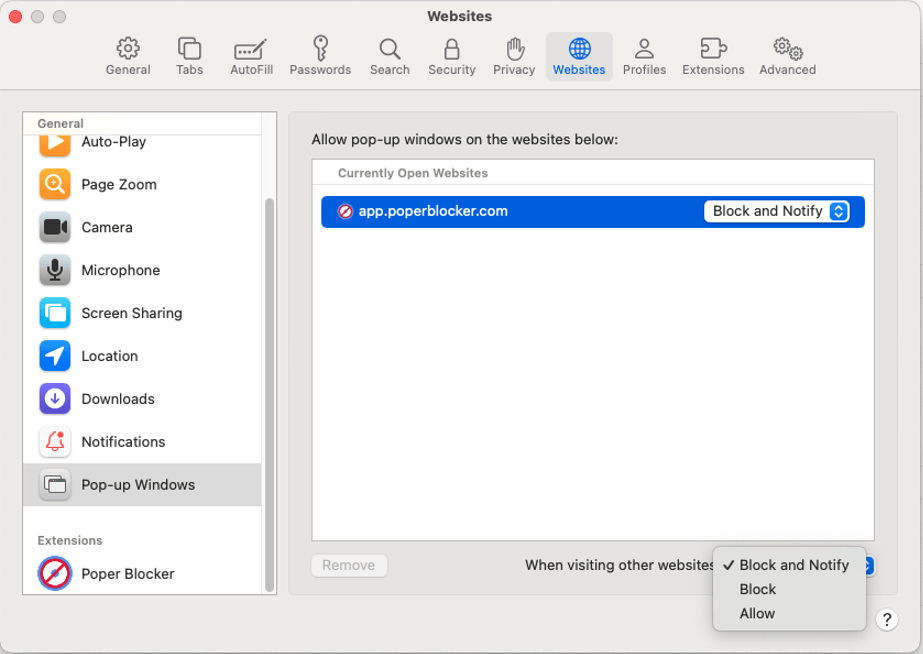
Task: Switch to the Privacy settings icon
Action: click(x=513, y=54)
